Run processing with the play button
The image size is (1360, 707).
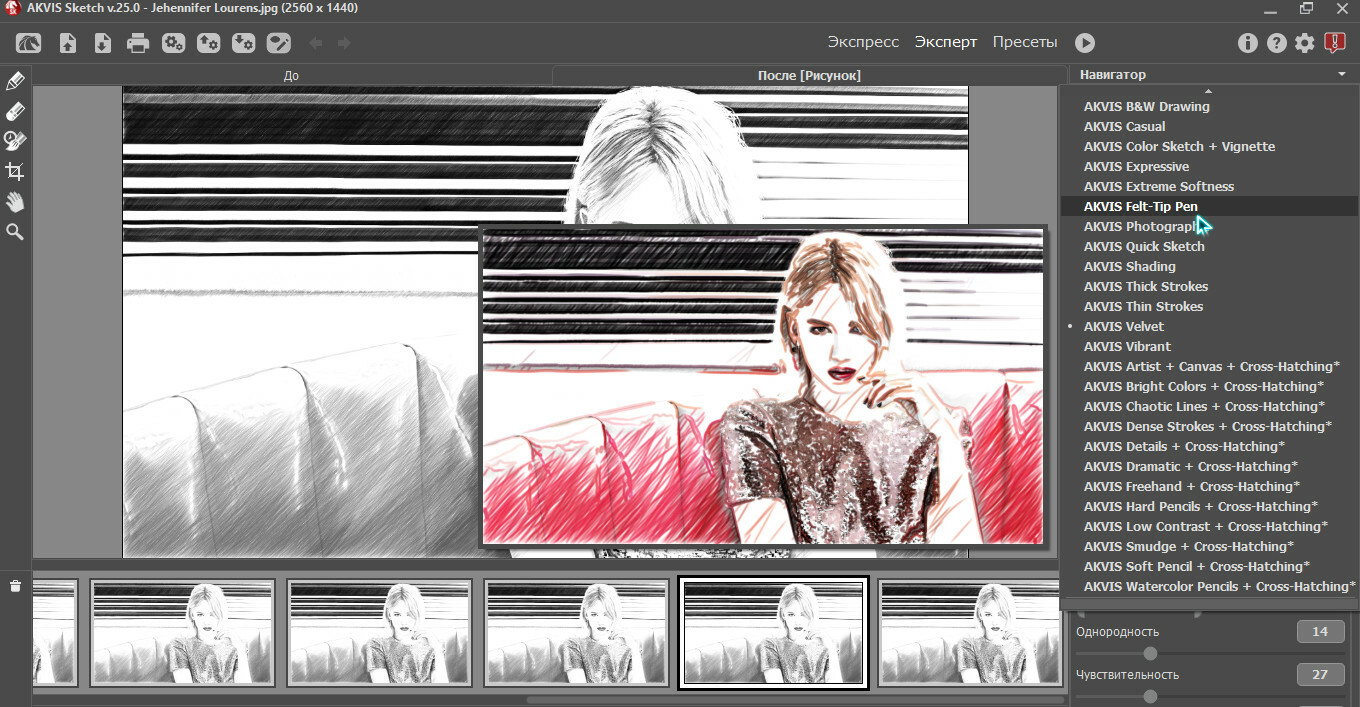[1085, 43]
